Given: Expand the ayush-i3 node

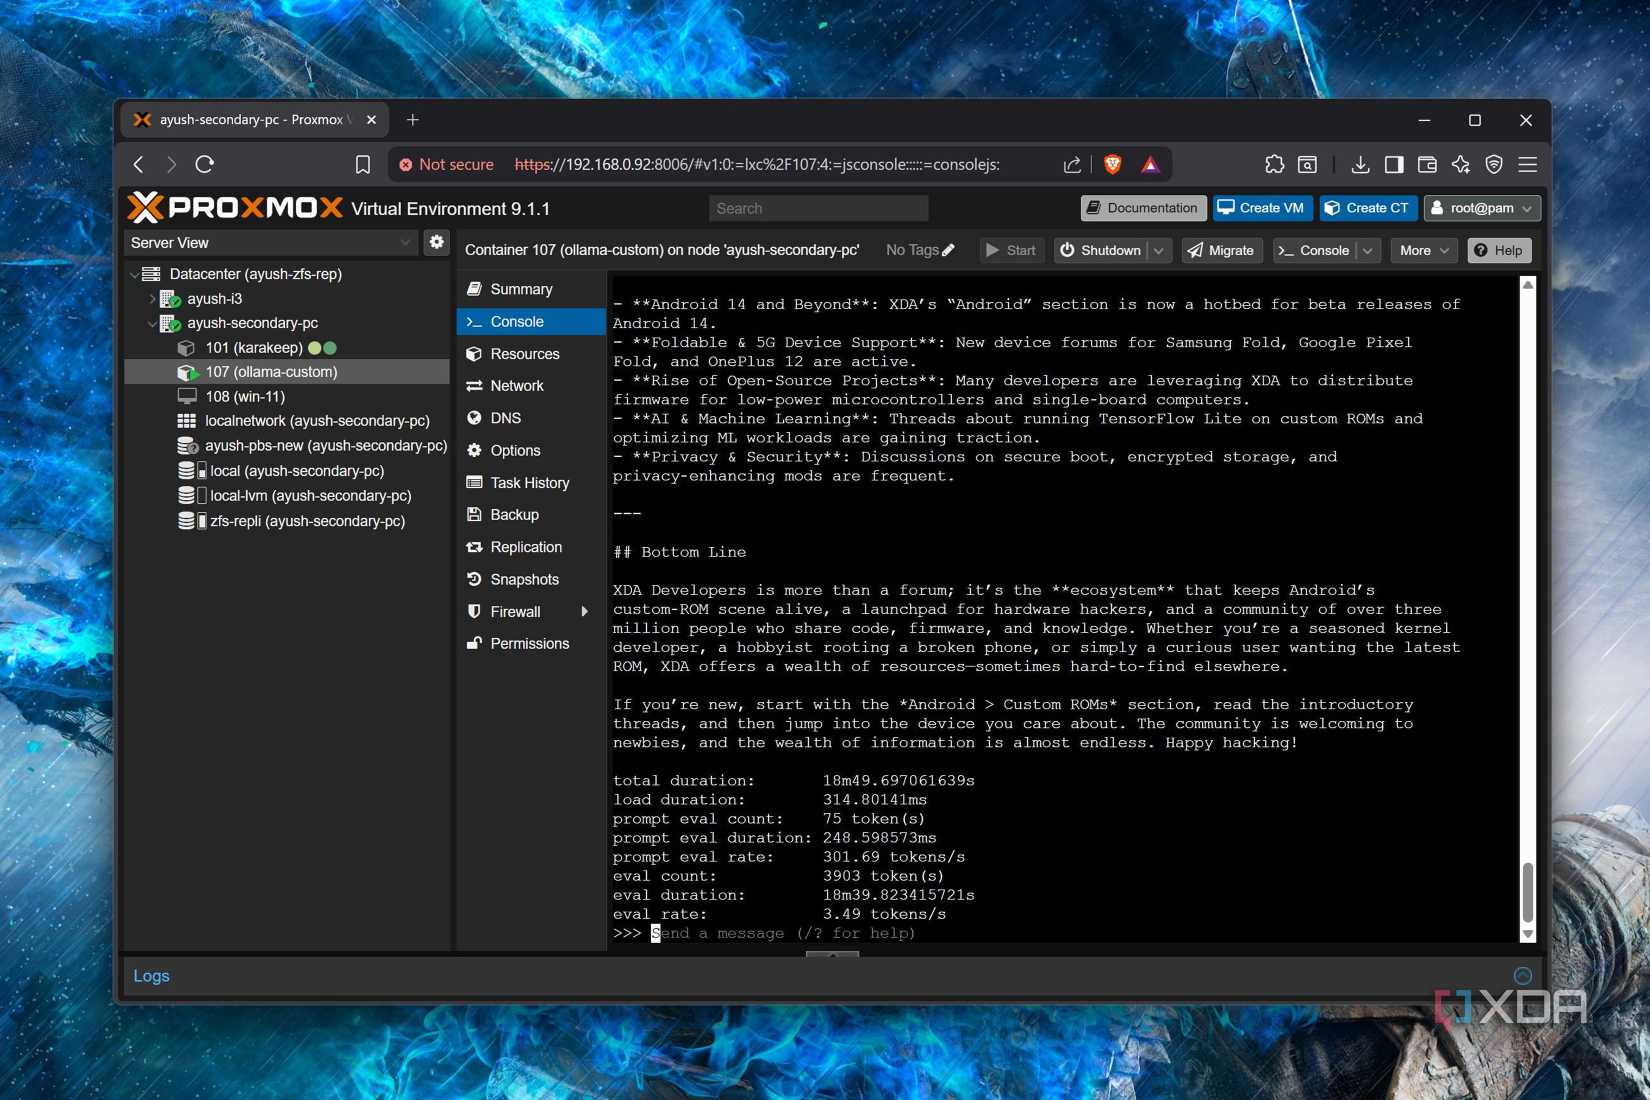Looking at the screenshot, I should pos(152,299).
